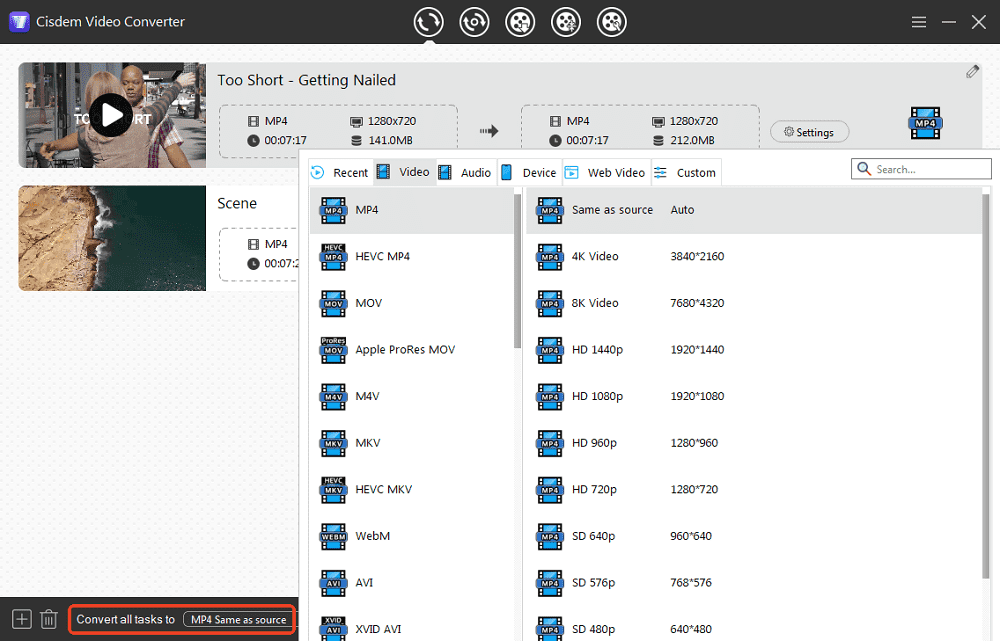Switch to the Convert mode icon
The image size is (1000, 641).
(428, 22)
